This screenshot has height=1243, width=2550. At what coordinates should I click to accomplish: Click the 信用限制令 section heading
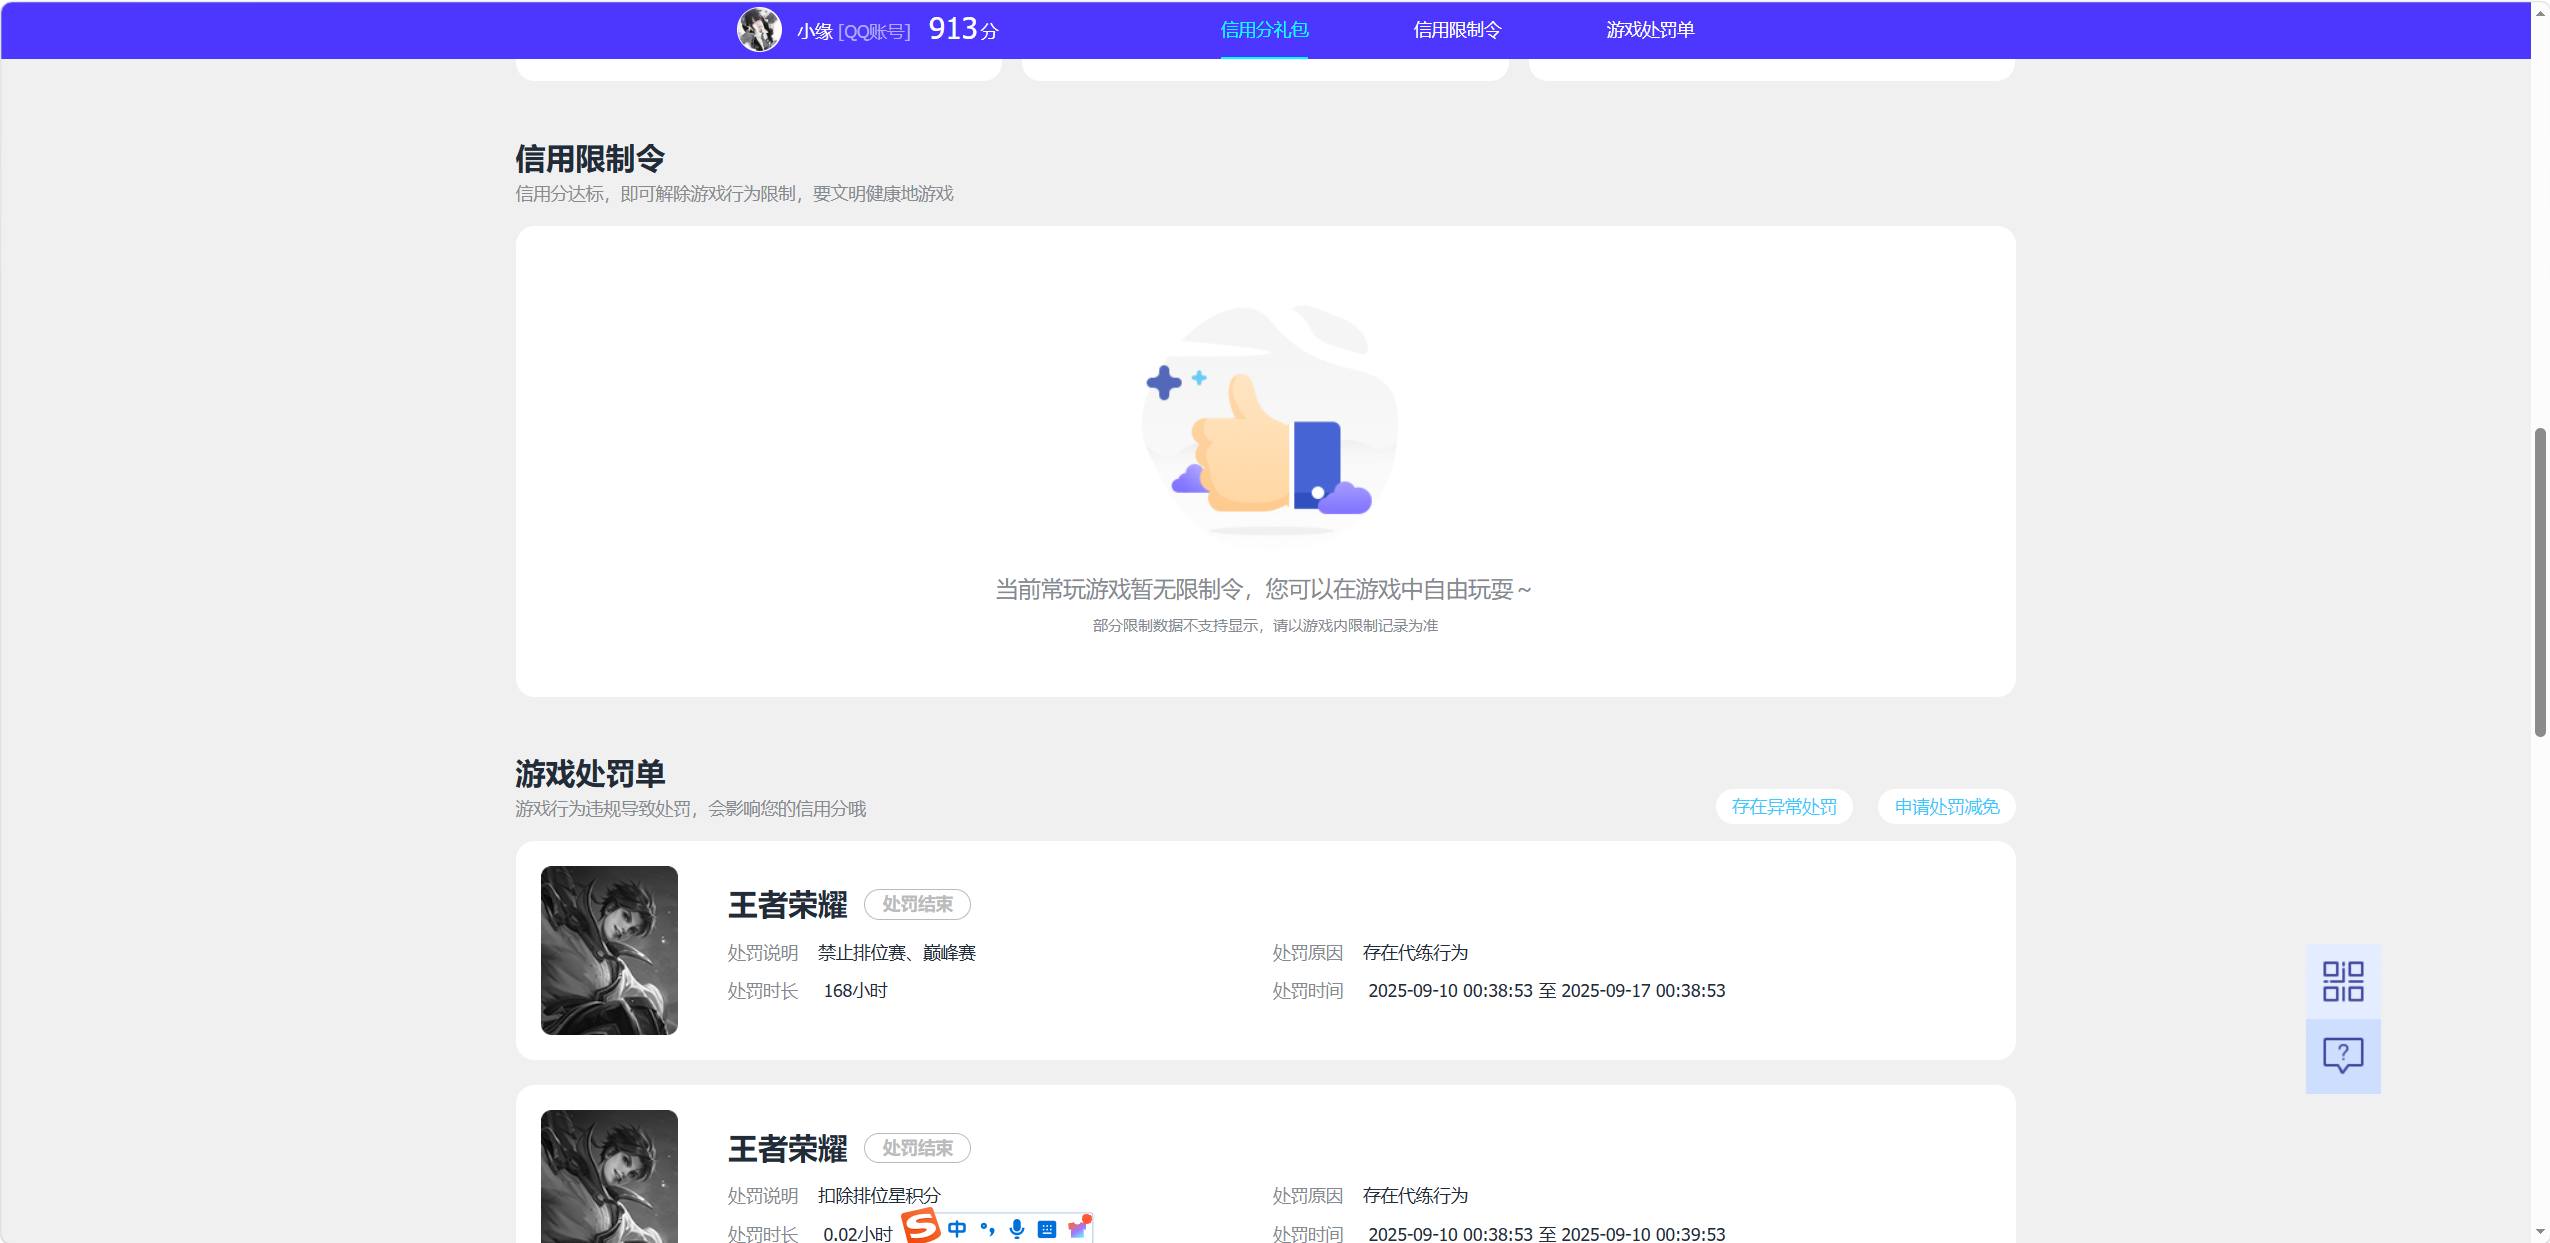click(590, 158)
